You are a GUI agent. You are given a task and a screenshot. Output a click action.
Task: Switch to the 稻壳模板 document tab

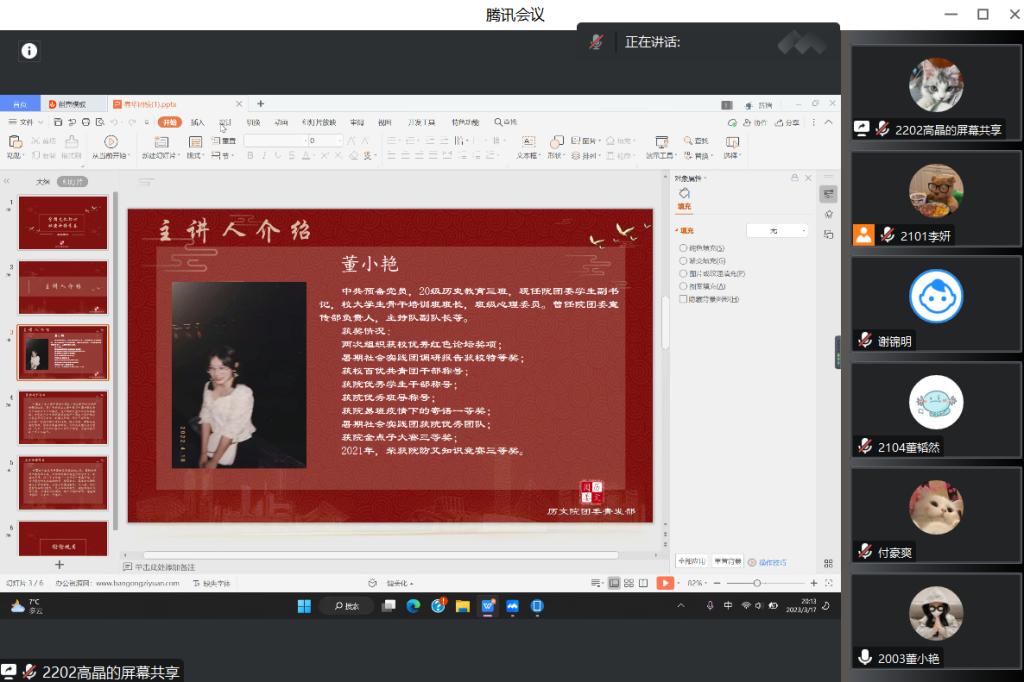point(72,104)
